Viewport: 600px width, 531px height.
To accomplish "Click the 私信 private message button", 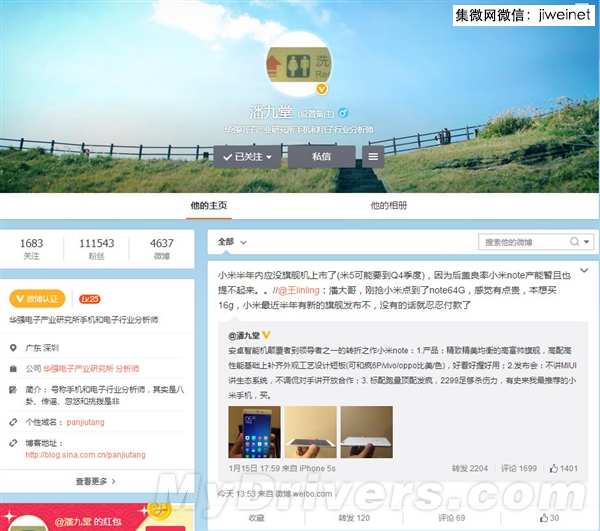I will click(321, 156).
